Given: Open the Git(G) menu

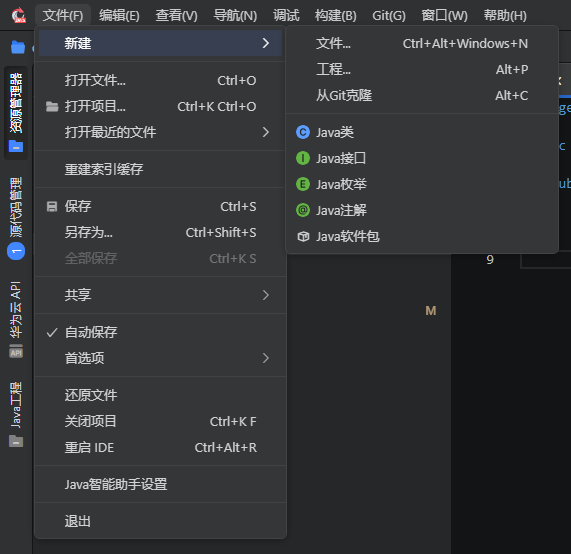Looking at the screenshot, I should (x=389, y=16).
